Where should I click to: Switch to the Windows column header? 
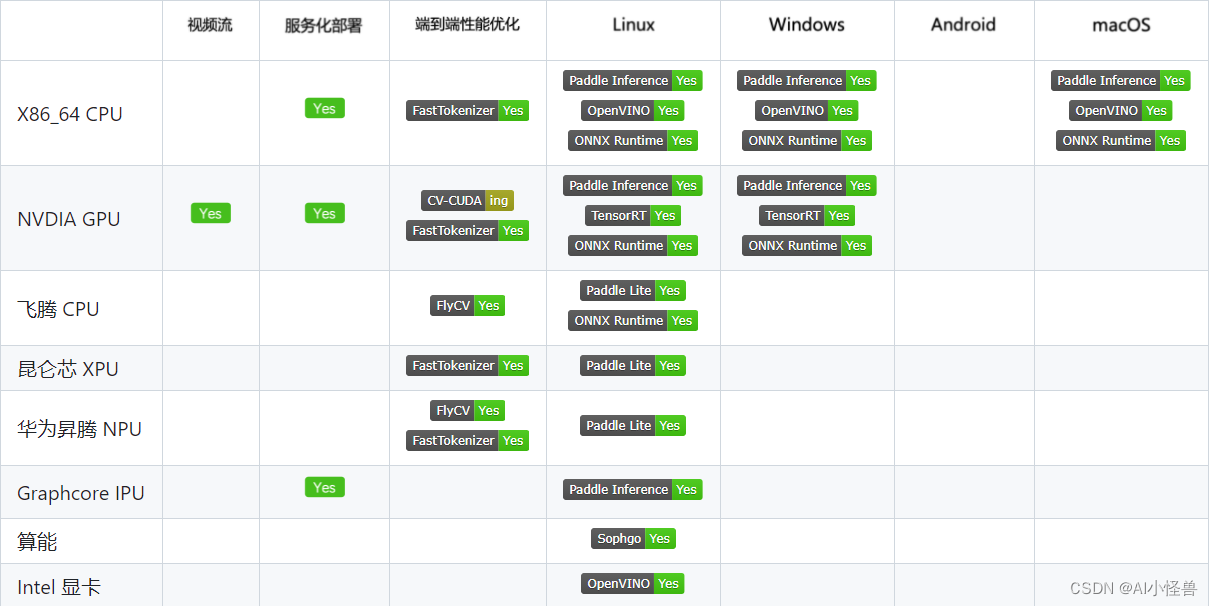point(806,24)
